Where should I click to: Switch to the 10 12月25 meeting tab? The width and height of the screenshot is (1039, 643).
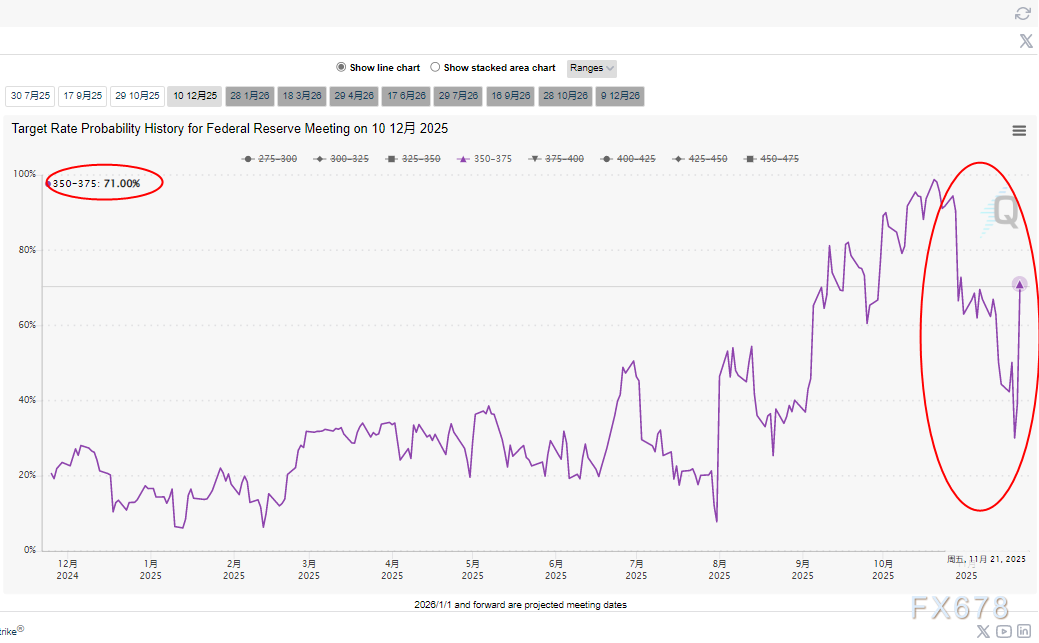pos(195,96)
